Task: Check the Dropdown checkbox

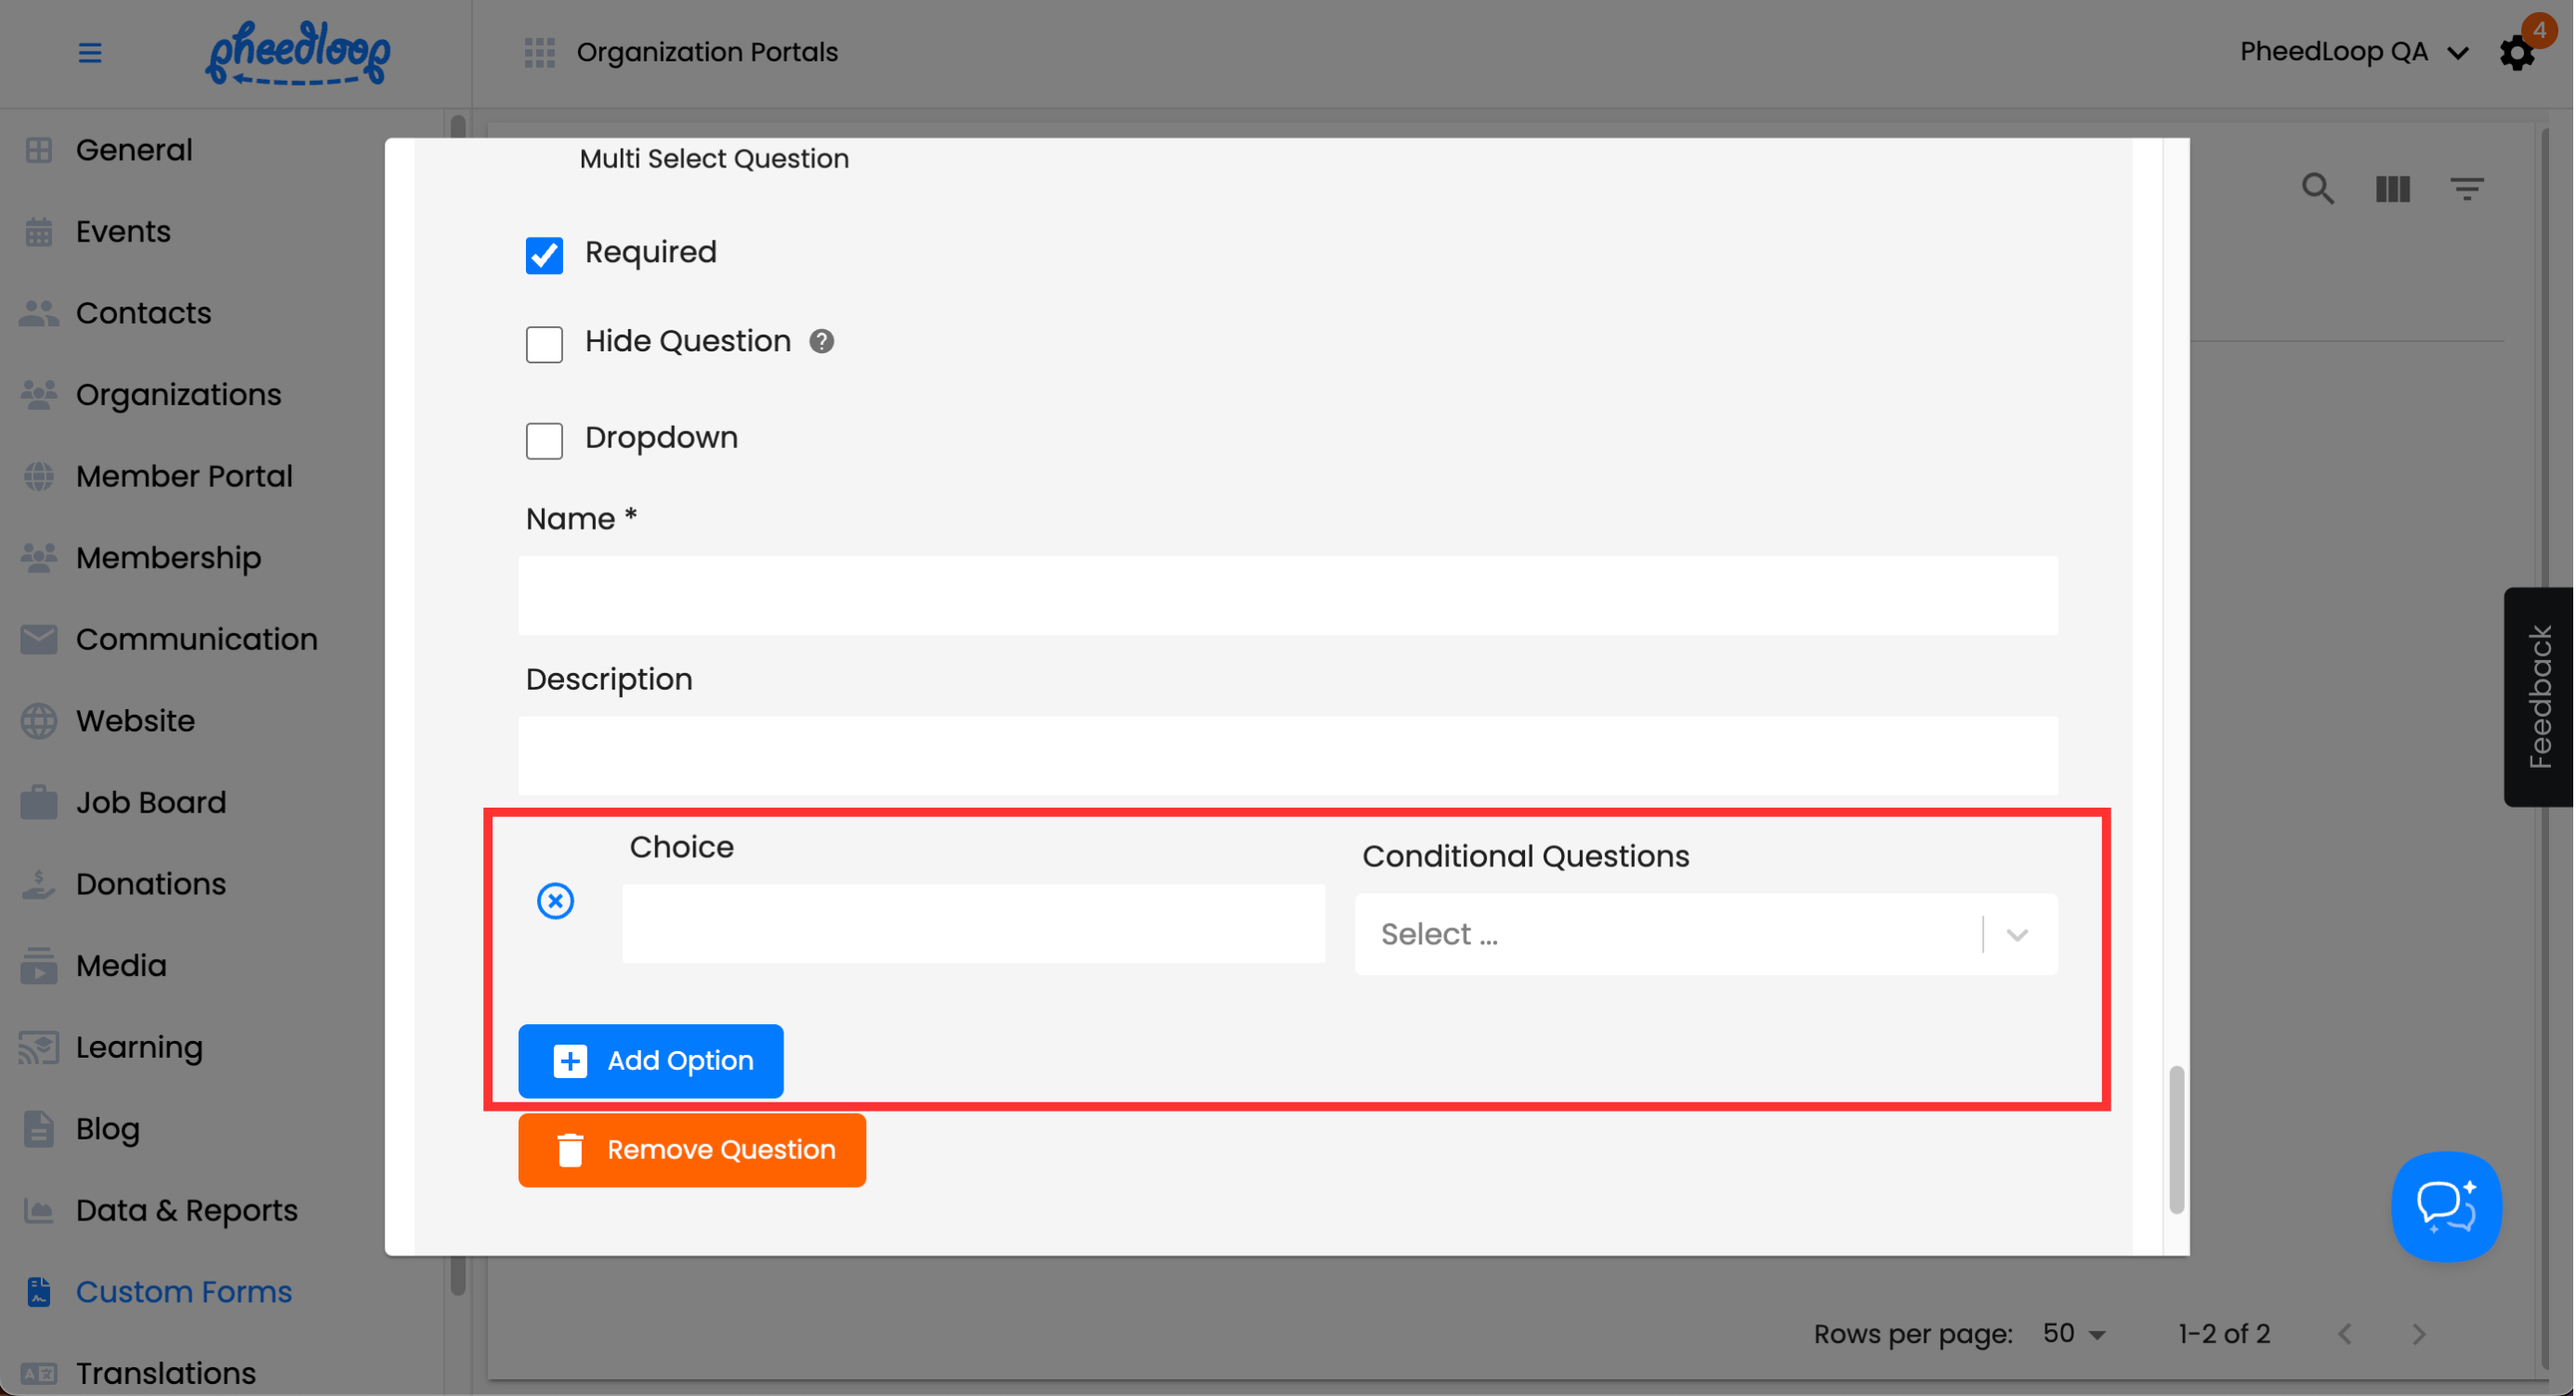Action: (544, 440)
